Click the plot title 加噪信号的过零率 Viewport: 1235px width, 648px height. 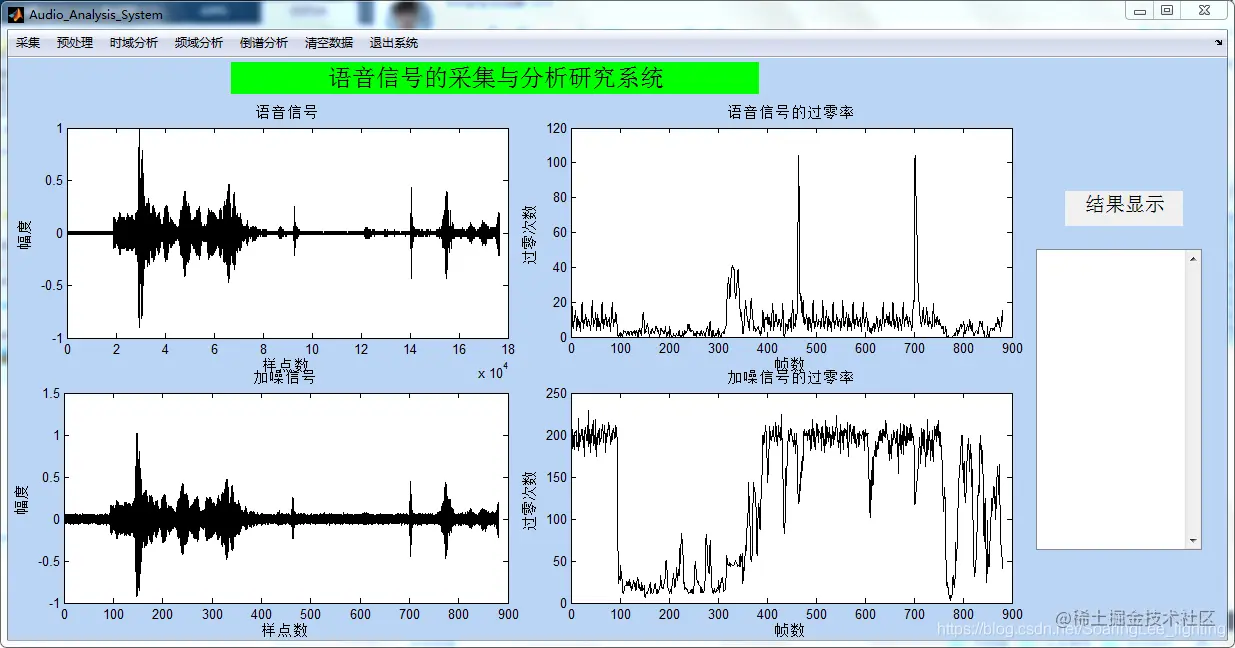[x=791, y=378]
